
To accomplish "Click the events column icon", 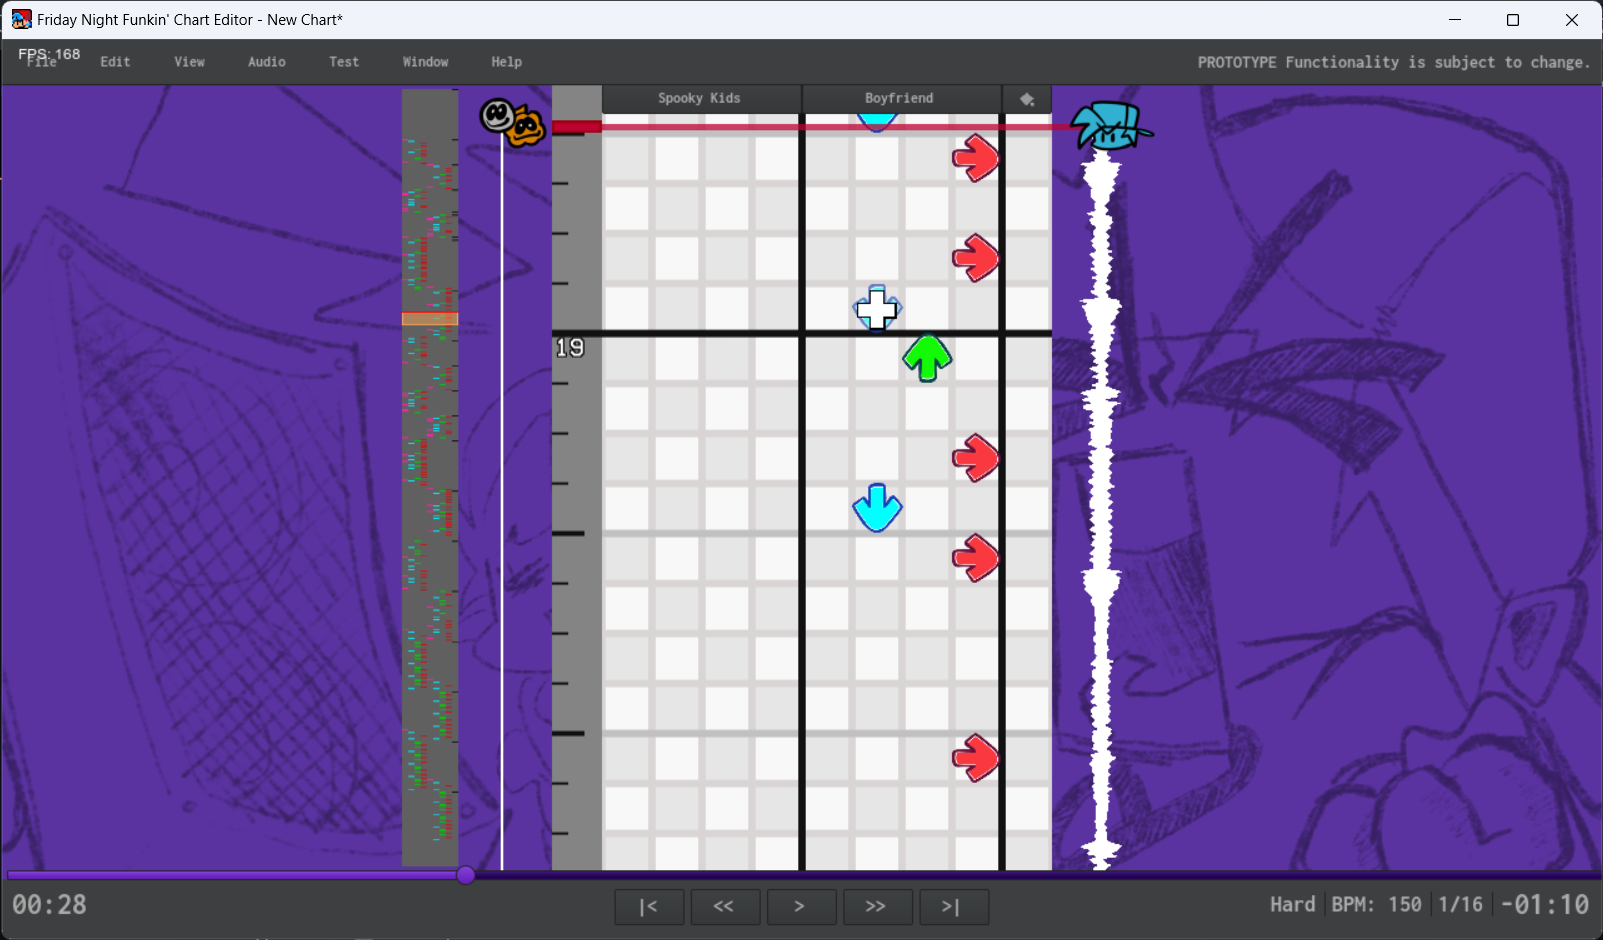I will click(1027, 99).
